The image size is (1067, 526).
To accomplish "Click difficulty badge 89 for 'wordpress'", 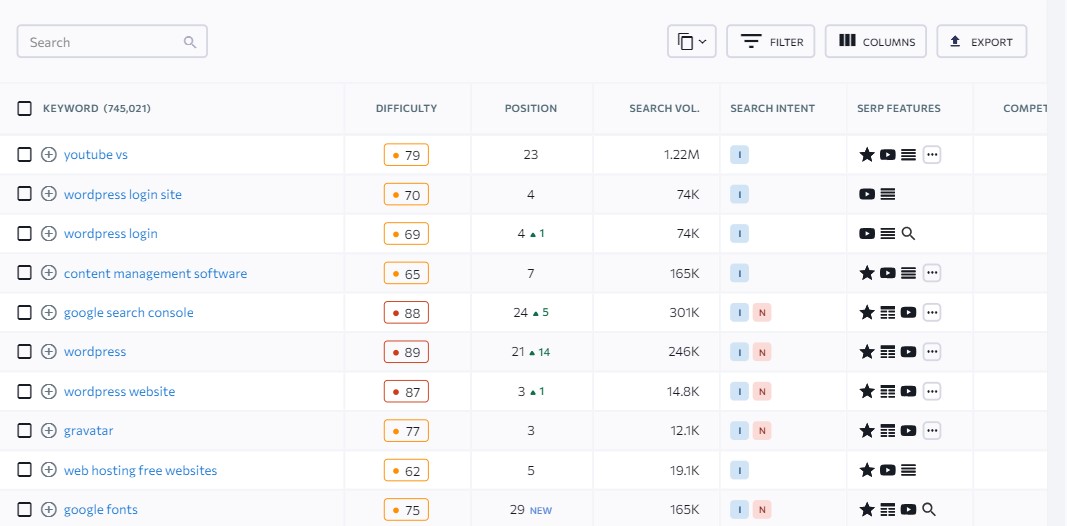I will coord(406,352).
